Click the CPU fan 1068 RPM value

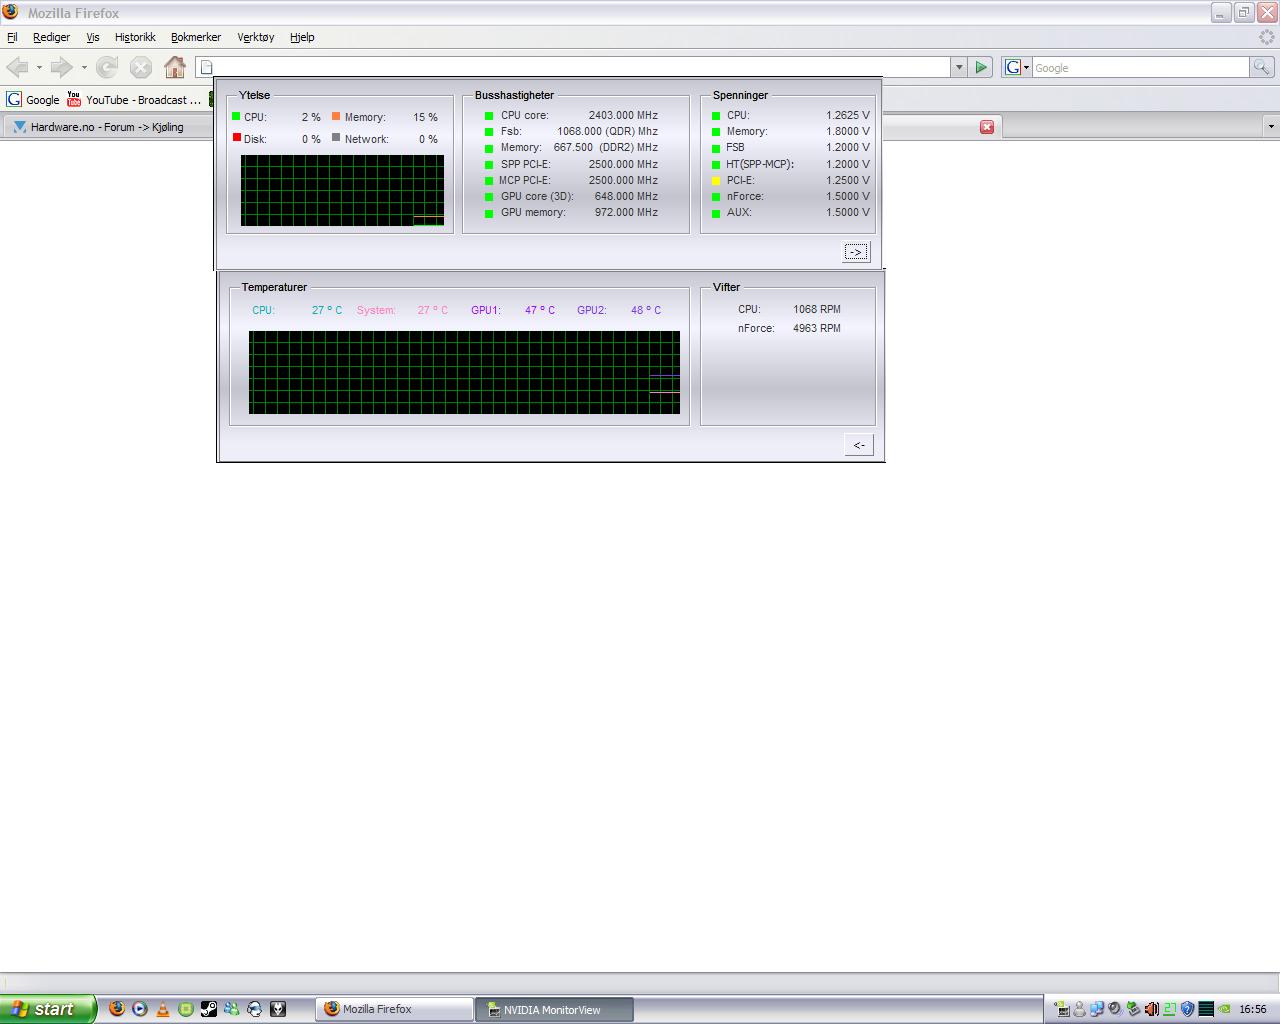click(x=817, y=309)
